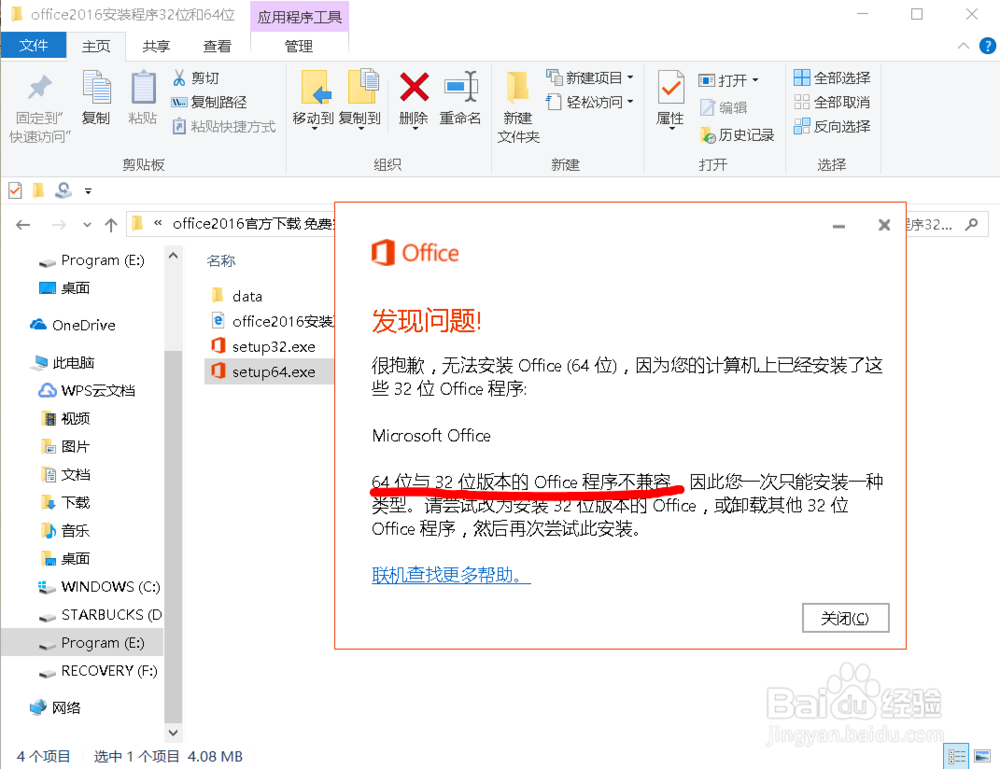Click the search magnifier icon
This screenshot has height=769, width=1000.
click(971, 224)
